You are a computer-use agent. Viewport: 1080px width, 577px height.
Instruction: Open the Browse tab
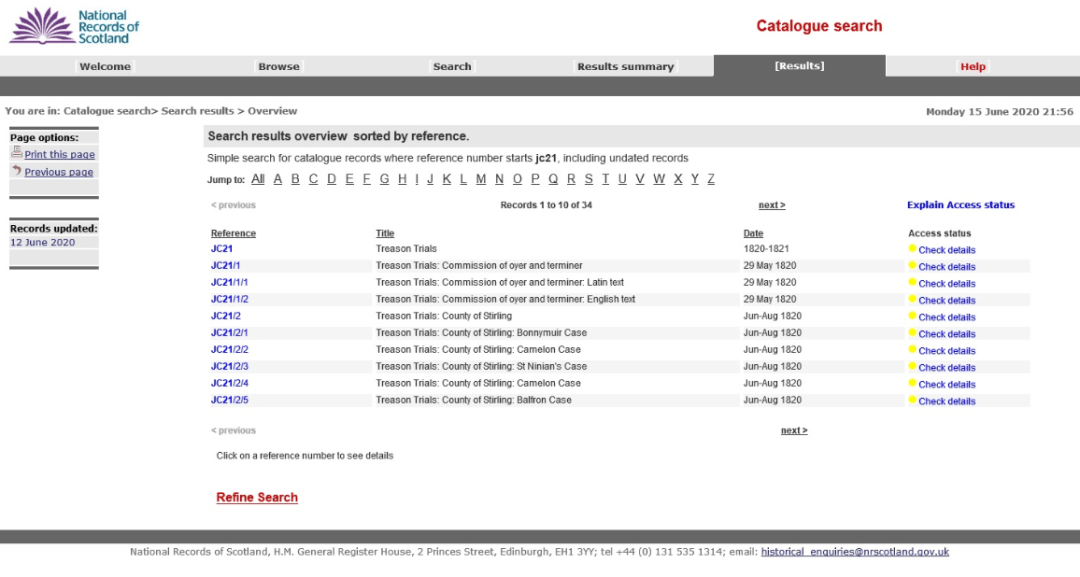point(279,67)
